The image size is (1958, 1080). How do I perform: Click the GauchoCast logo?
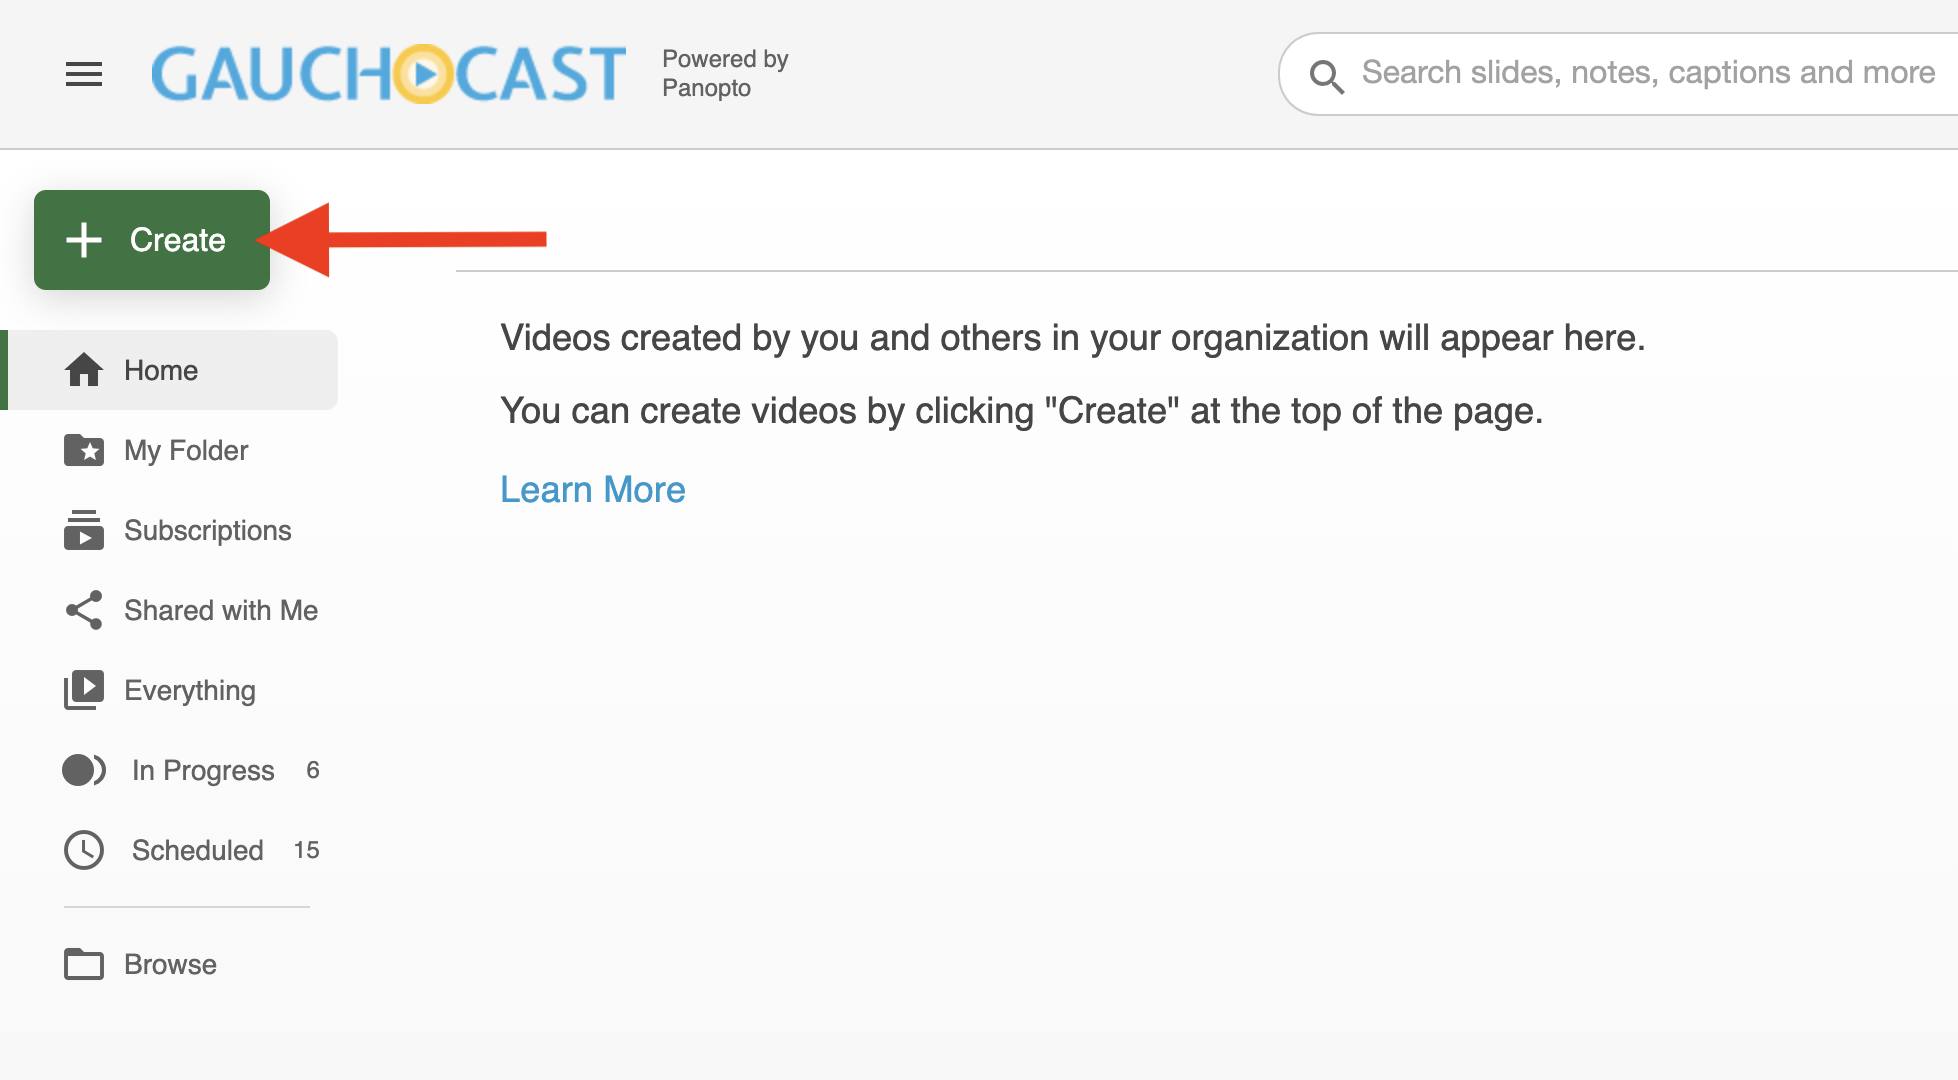(389, 74)
